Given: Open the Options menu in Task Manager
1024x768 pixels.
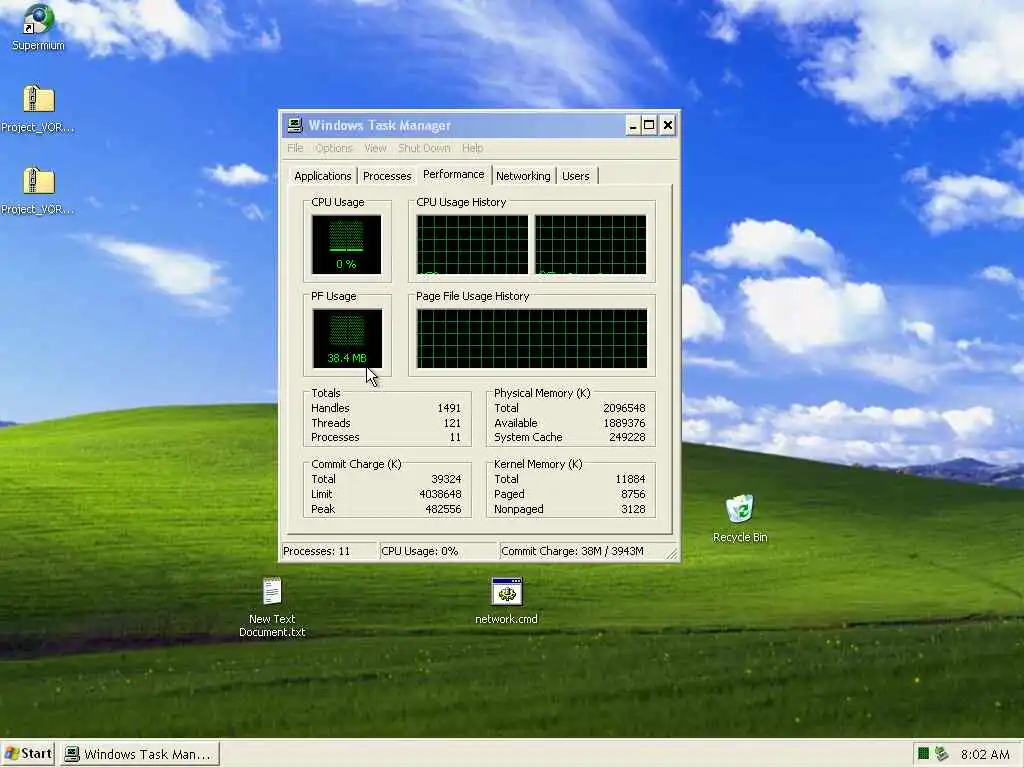Looking at the screenshot, I should tap(334, 148).
